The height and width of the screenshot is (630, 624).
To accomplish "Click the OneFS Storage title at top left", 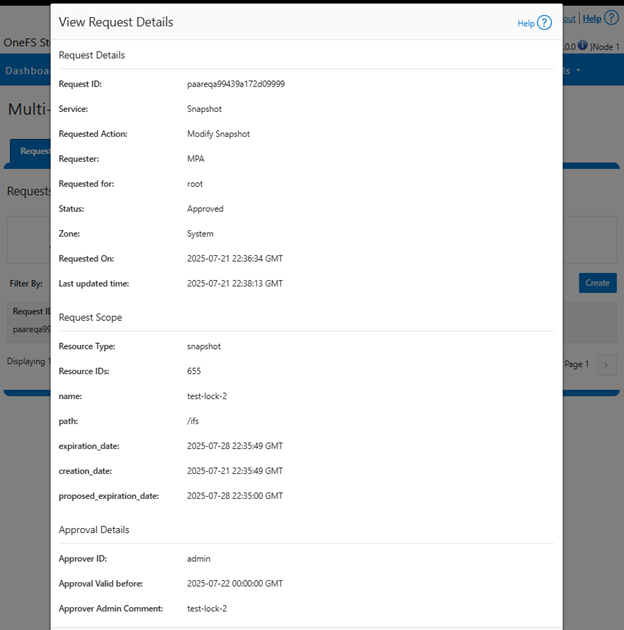I will coord(26,44).
